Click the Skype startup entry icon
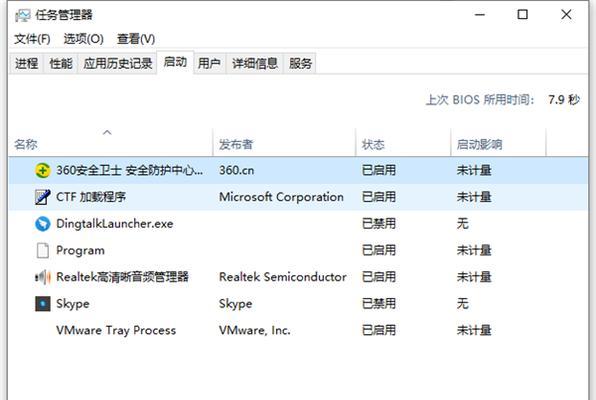Viewport: 596px width, 400px height. click(x=43, y=304)
